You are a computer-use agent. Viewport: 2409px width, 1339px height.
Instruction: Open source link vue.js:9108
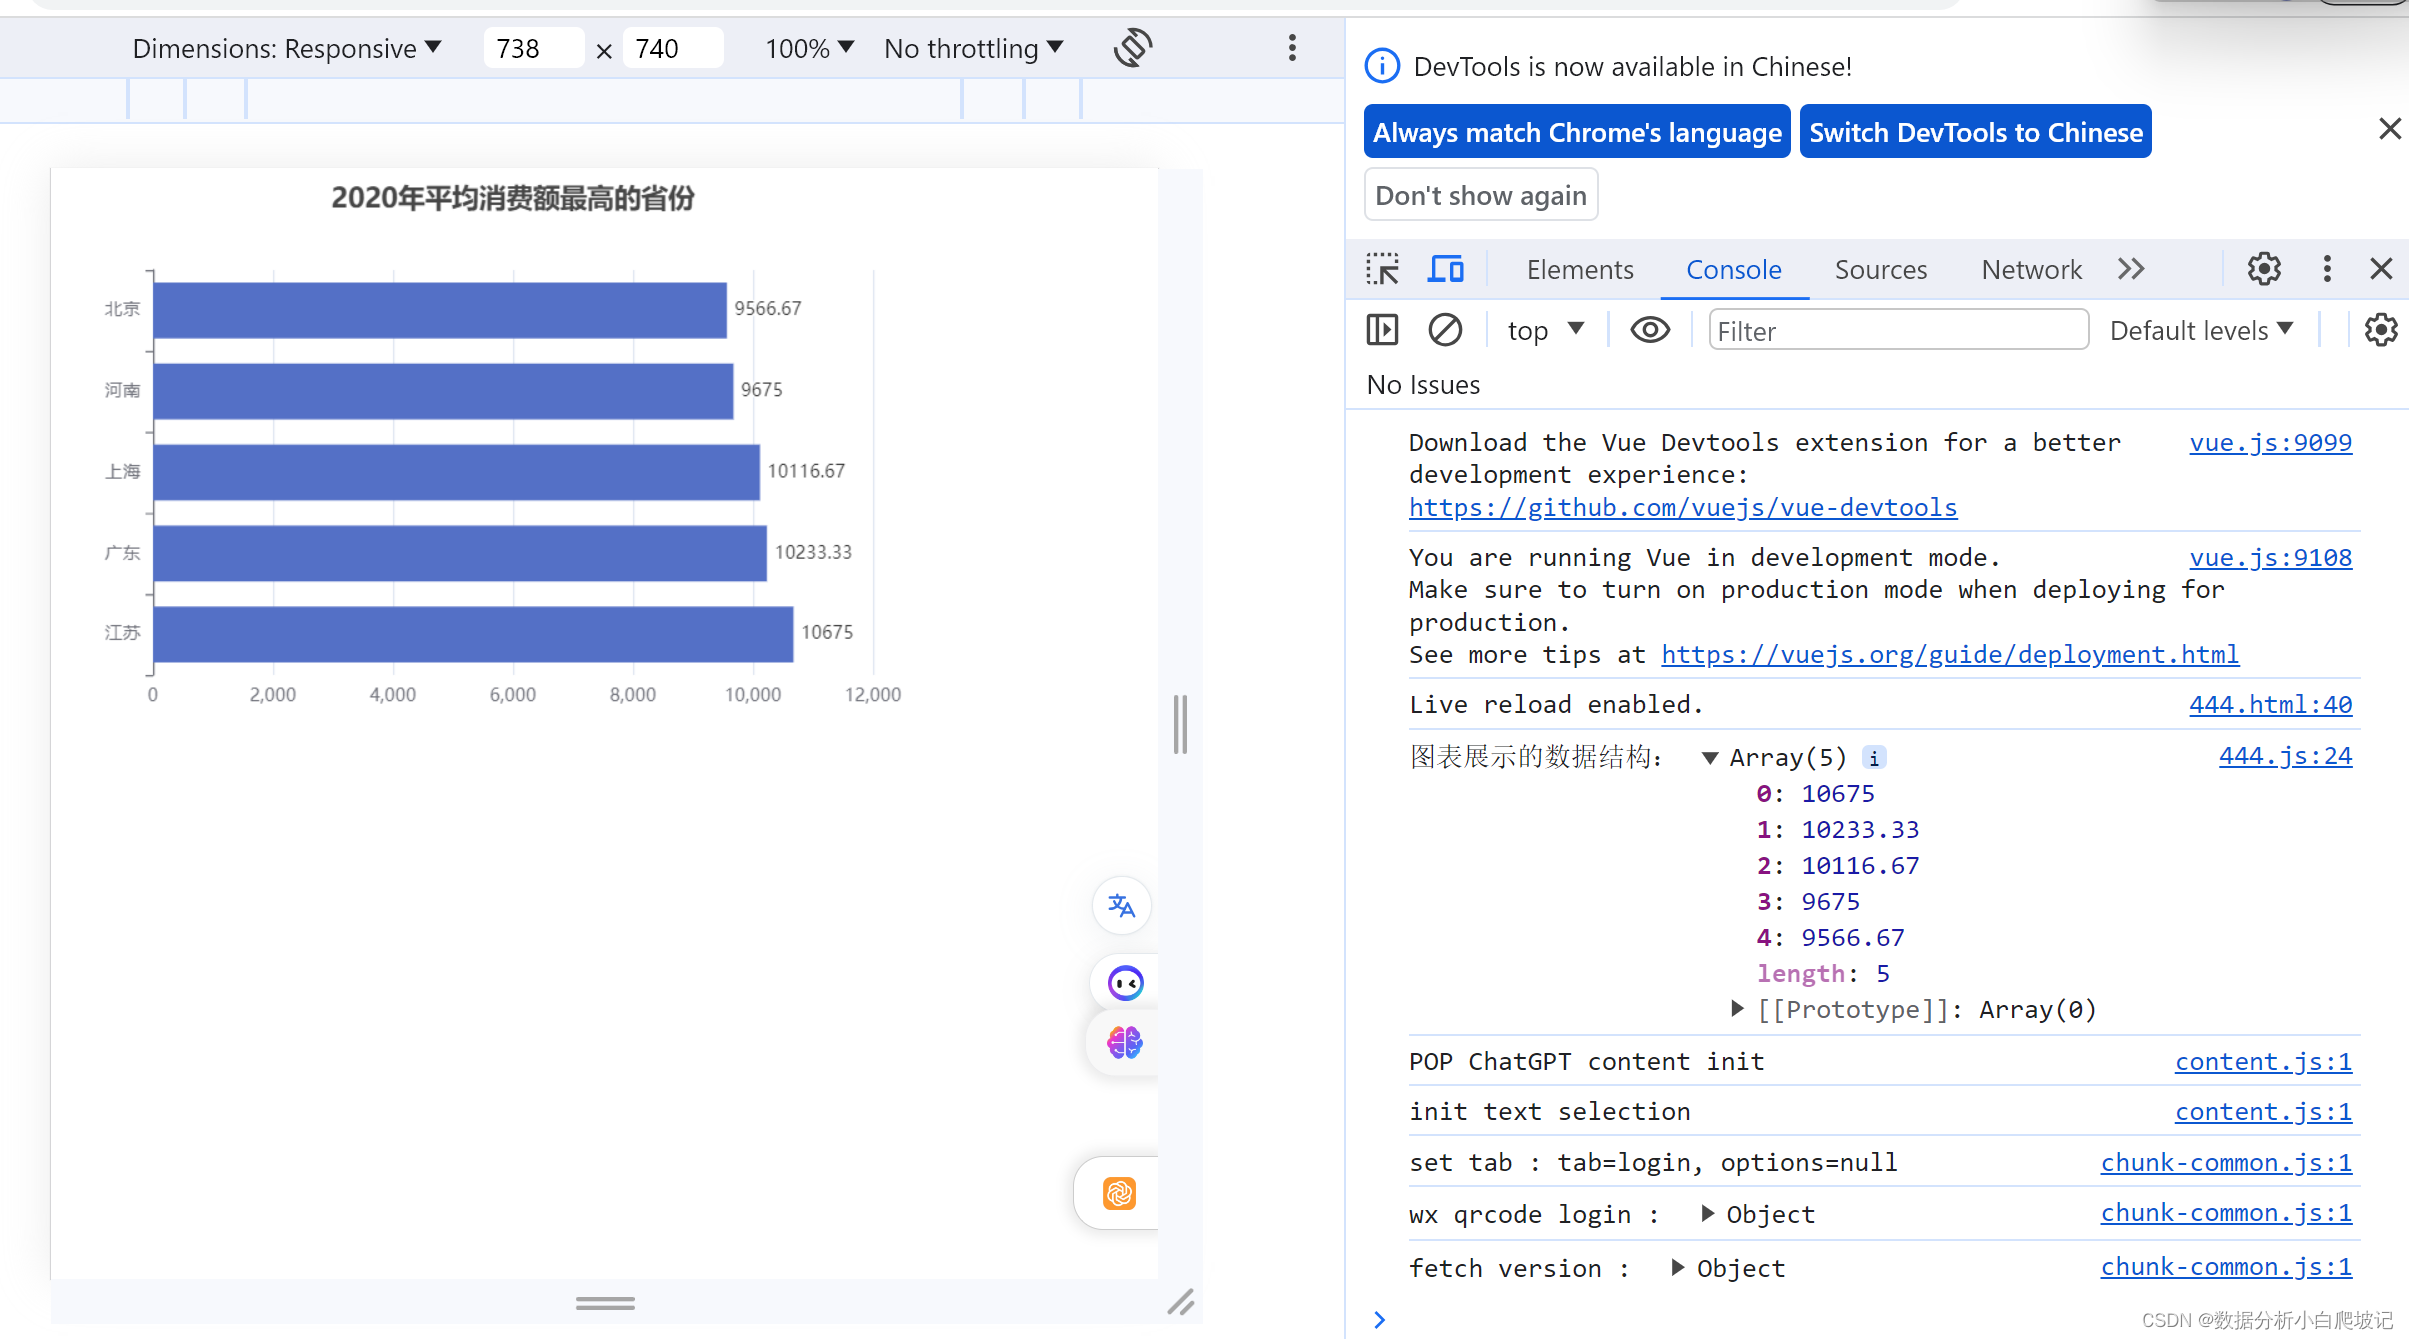[x=2270, y=558]
